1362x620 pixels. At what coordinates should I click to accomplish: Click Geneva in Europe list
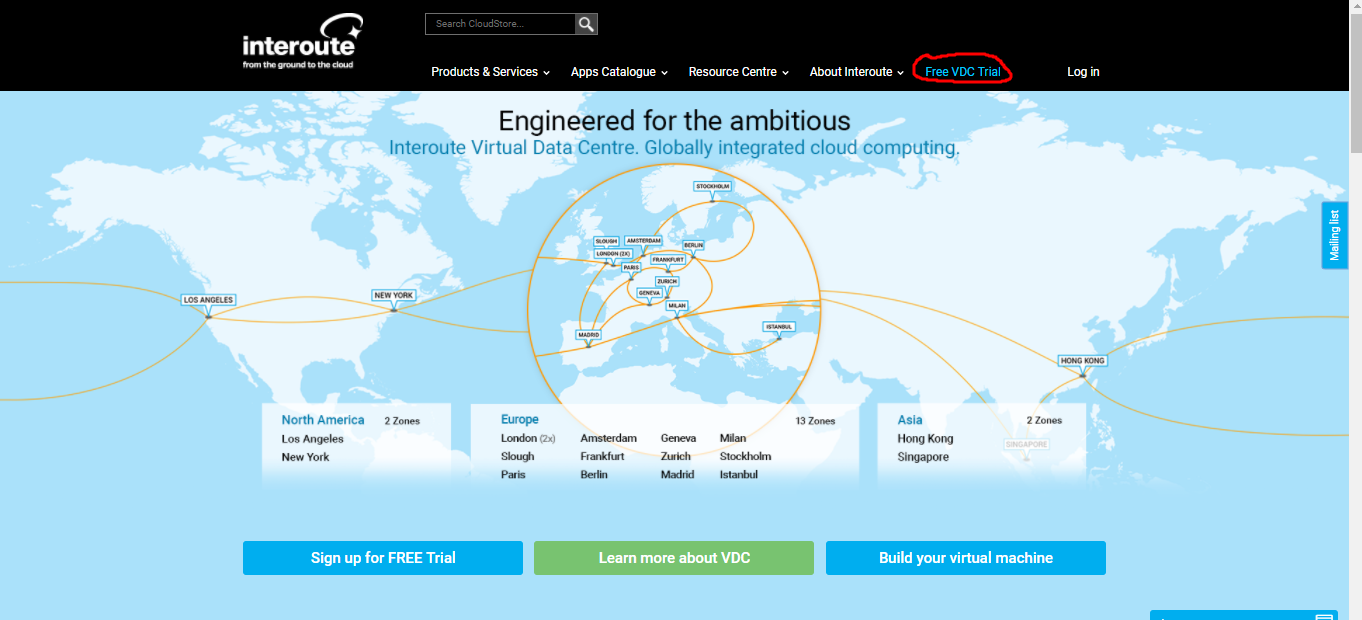(x=678, y=438)
